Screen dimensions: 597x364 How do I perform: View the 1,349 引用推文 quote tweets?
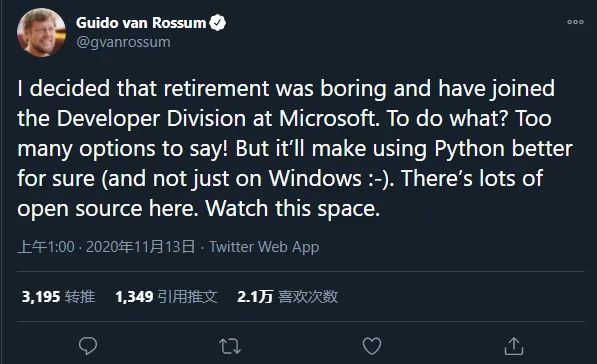(166, 297)
